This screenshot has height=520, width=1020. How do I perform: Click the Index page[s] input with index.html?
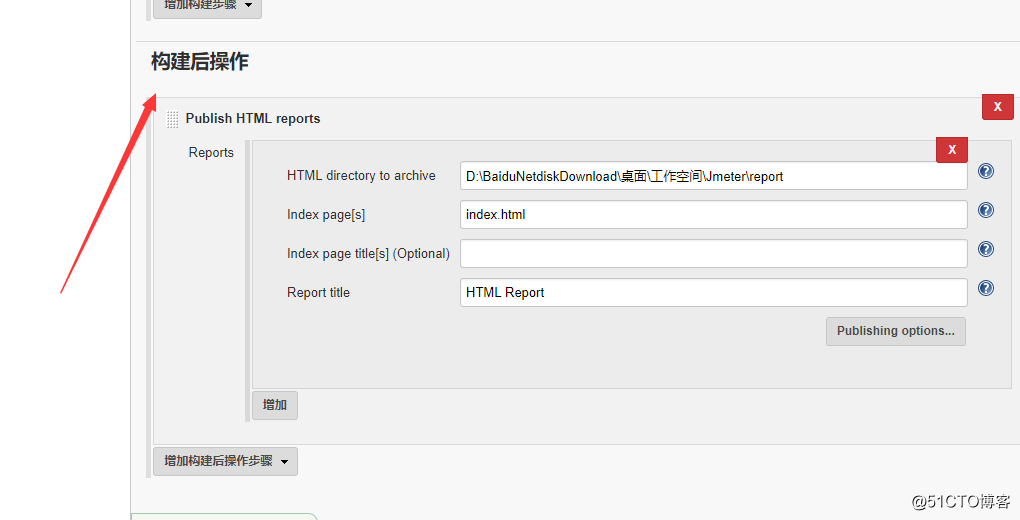pyautogui.click(x=714, y=214)
